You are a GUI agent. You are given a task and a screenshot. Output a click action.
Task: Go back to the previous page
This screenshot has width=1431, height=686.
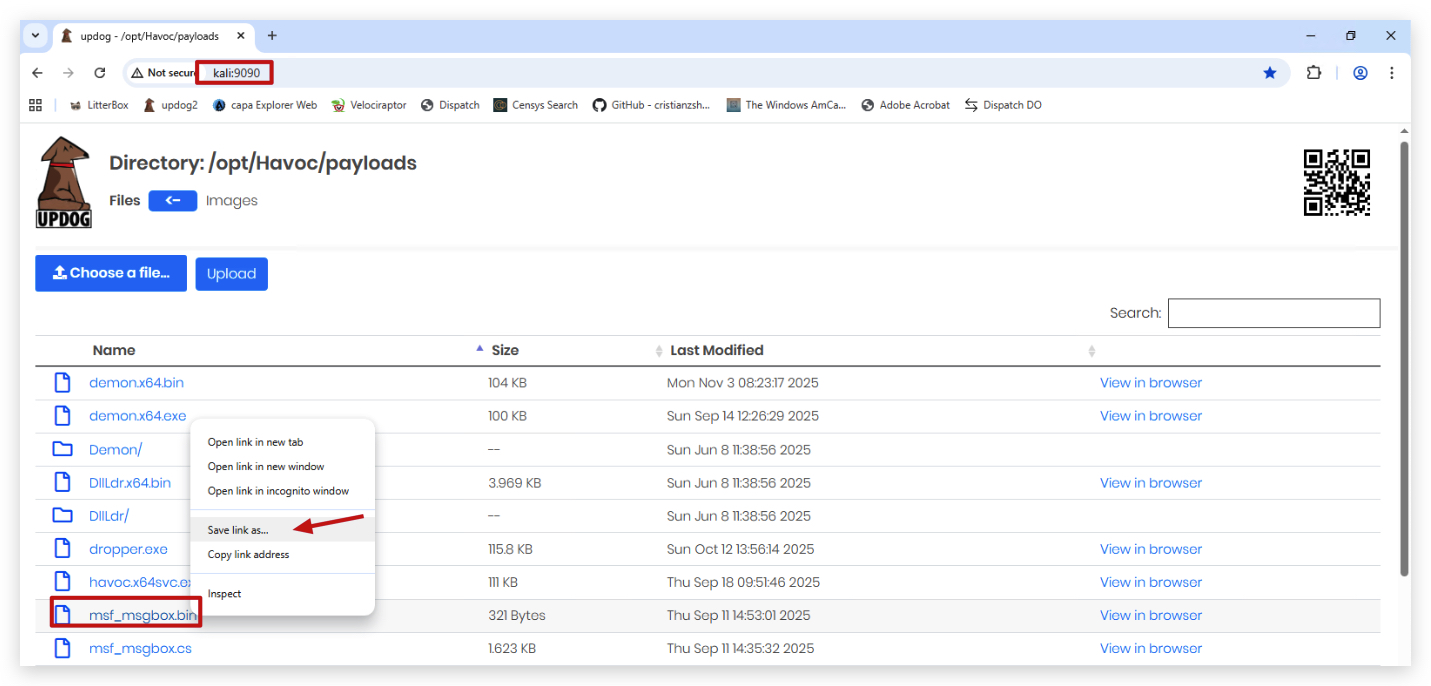tap(38, 73)
